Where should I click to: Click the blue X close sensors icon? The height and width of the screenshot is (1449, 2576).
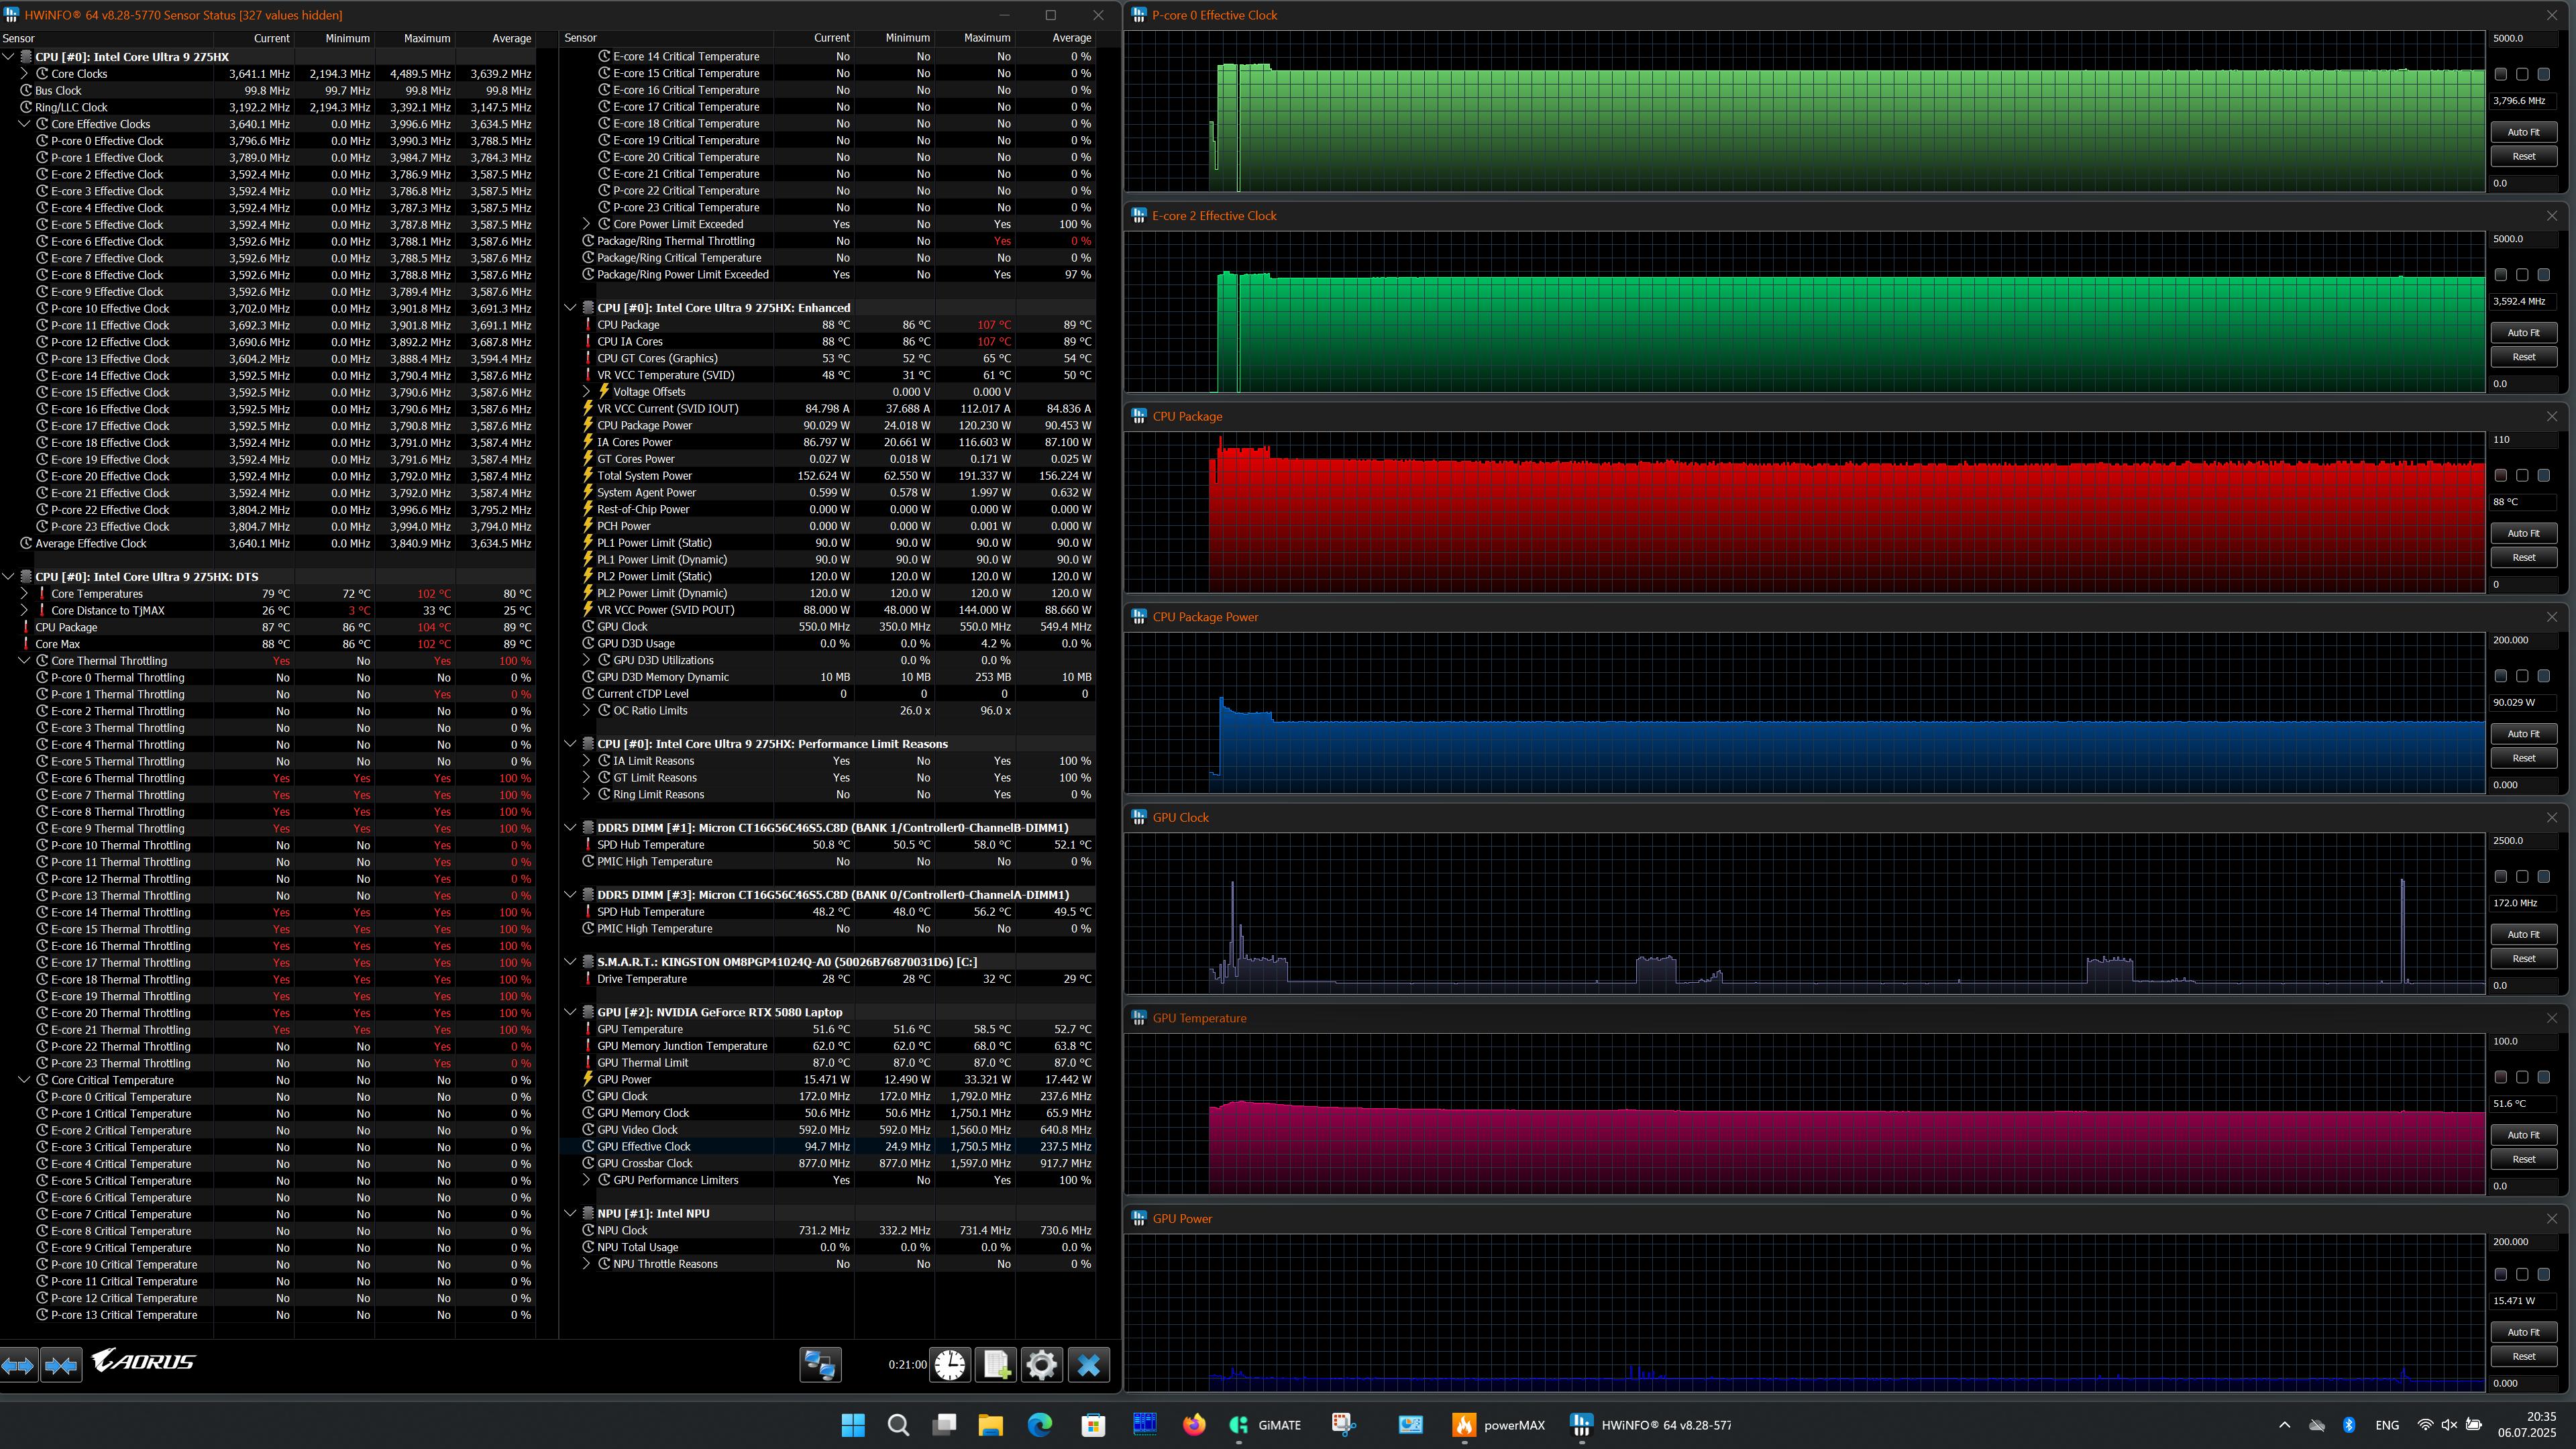(1088, 1365)
